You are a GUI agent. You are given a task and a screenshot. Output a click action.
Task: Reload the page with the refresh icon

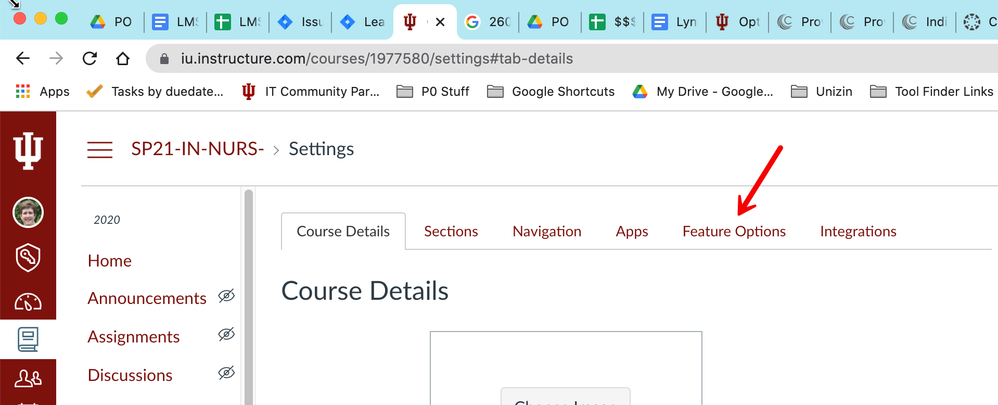(x=90, y=59)
